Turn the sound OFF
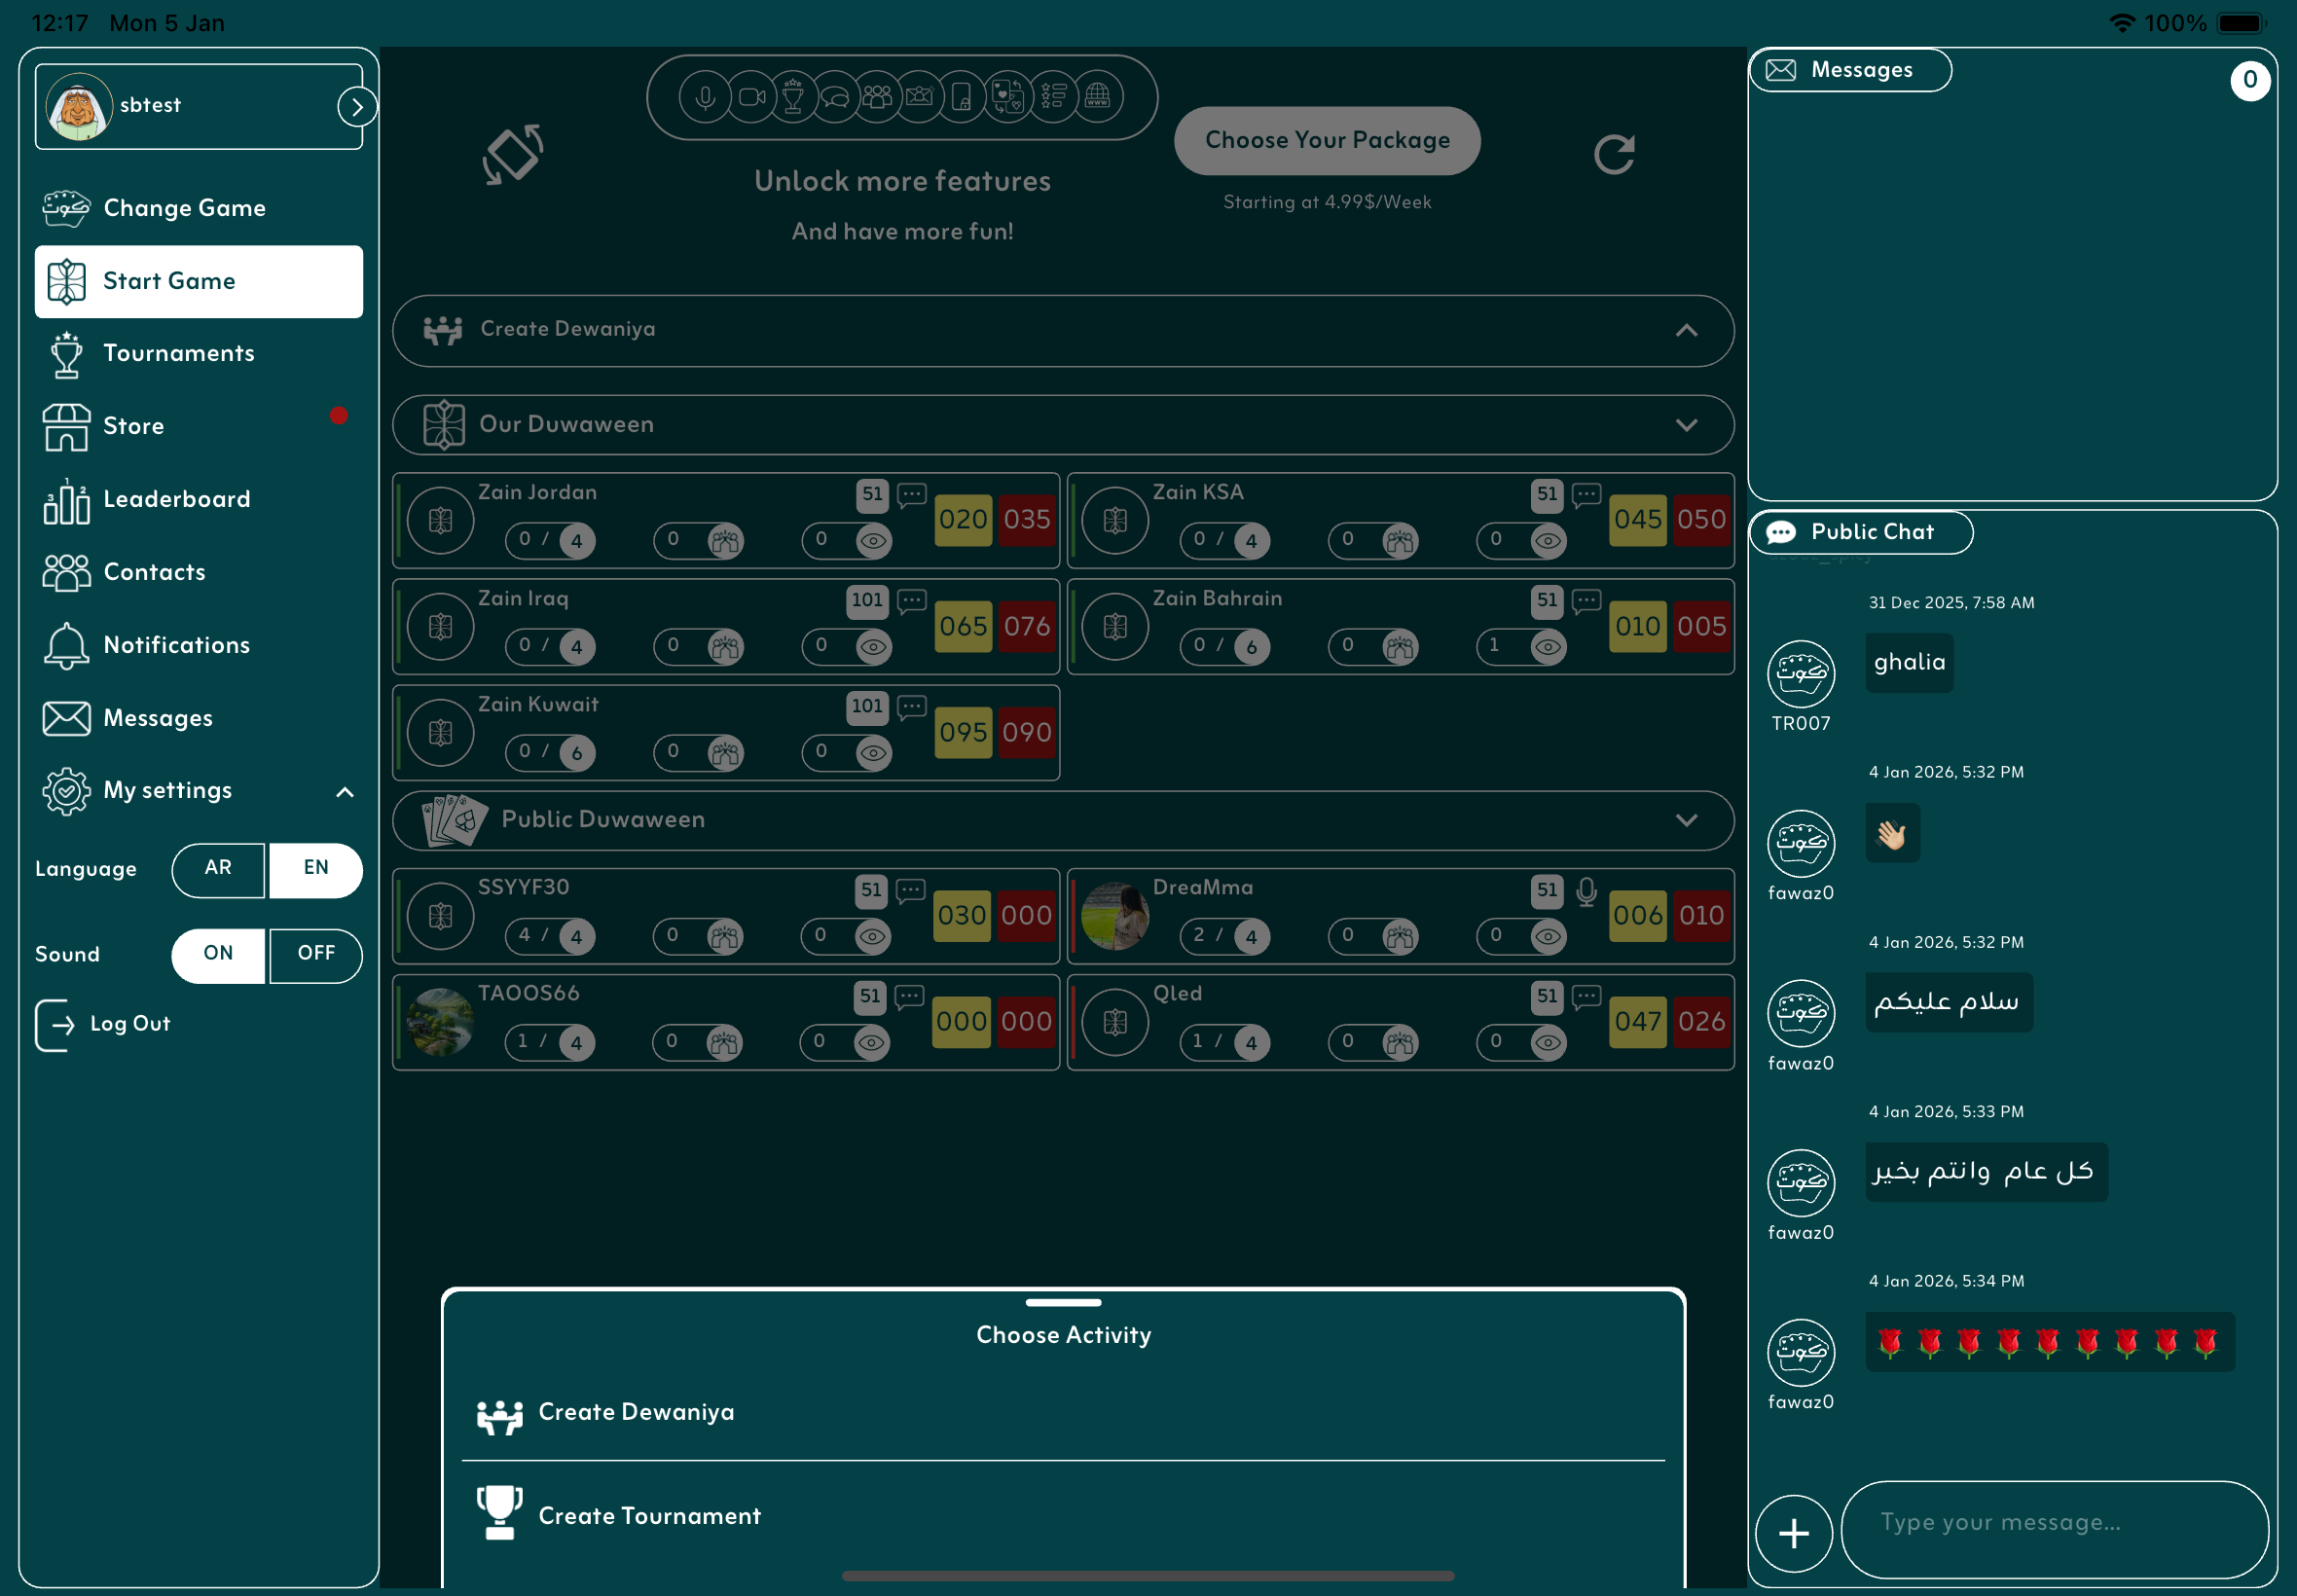2297x1596 pixels. point(316,954)
